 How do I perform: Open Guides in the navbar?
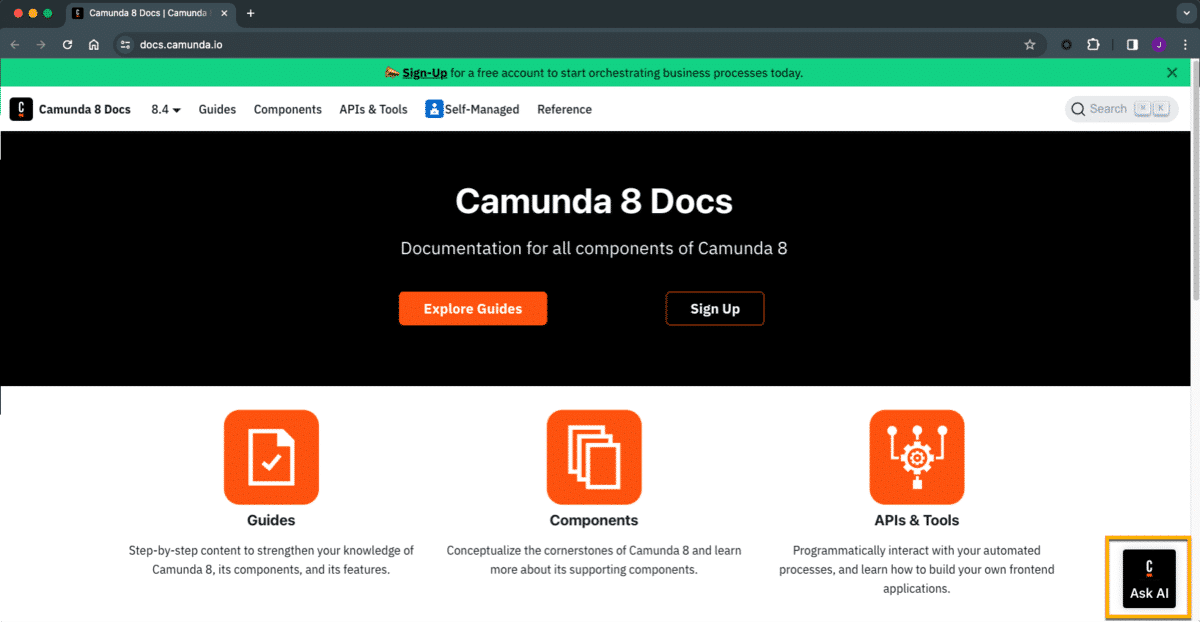coord(217,109)
